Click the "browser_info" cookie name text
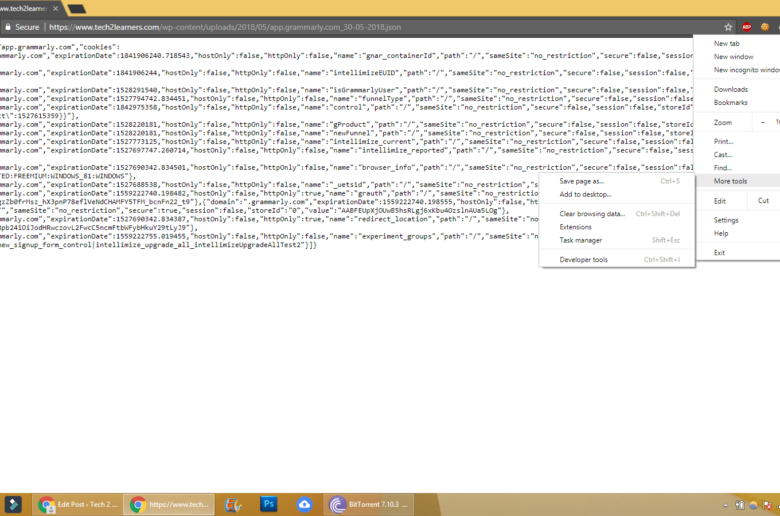This screenshot has width=780, height=516. point(388,168)
